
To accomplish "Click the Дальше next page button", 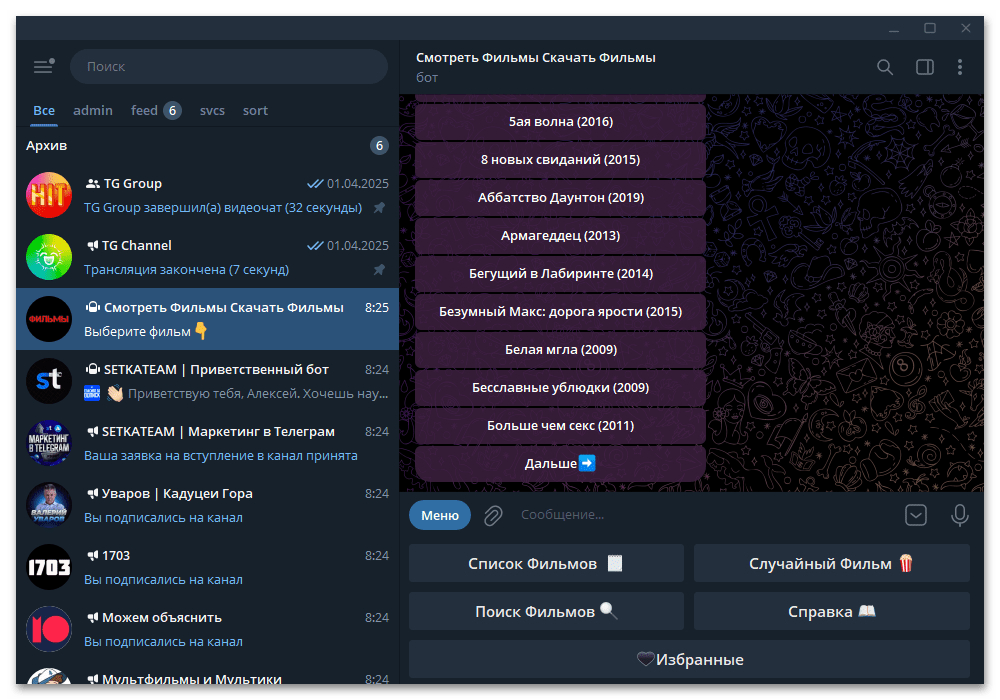I will 561,463.
